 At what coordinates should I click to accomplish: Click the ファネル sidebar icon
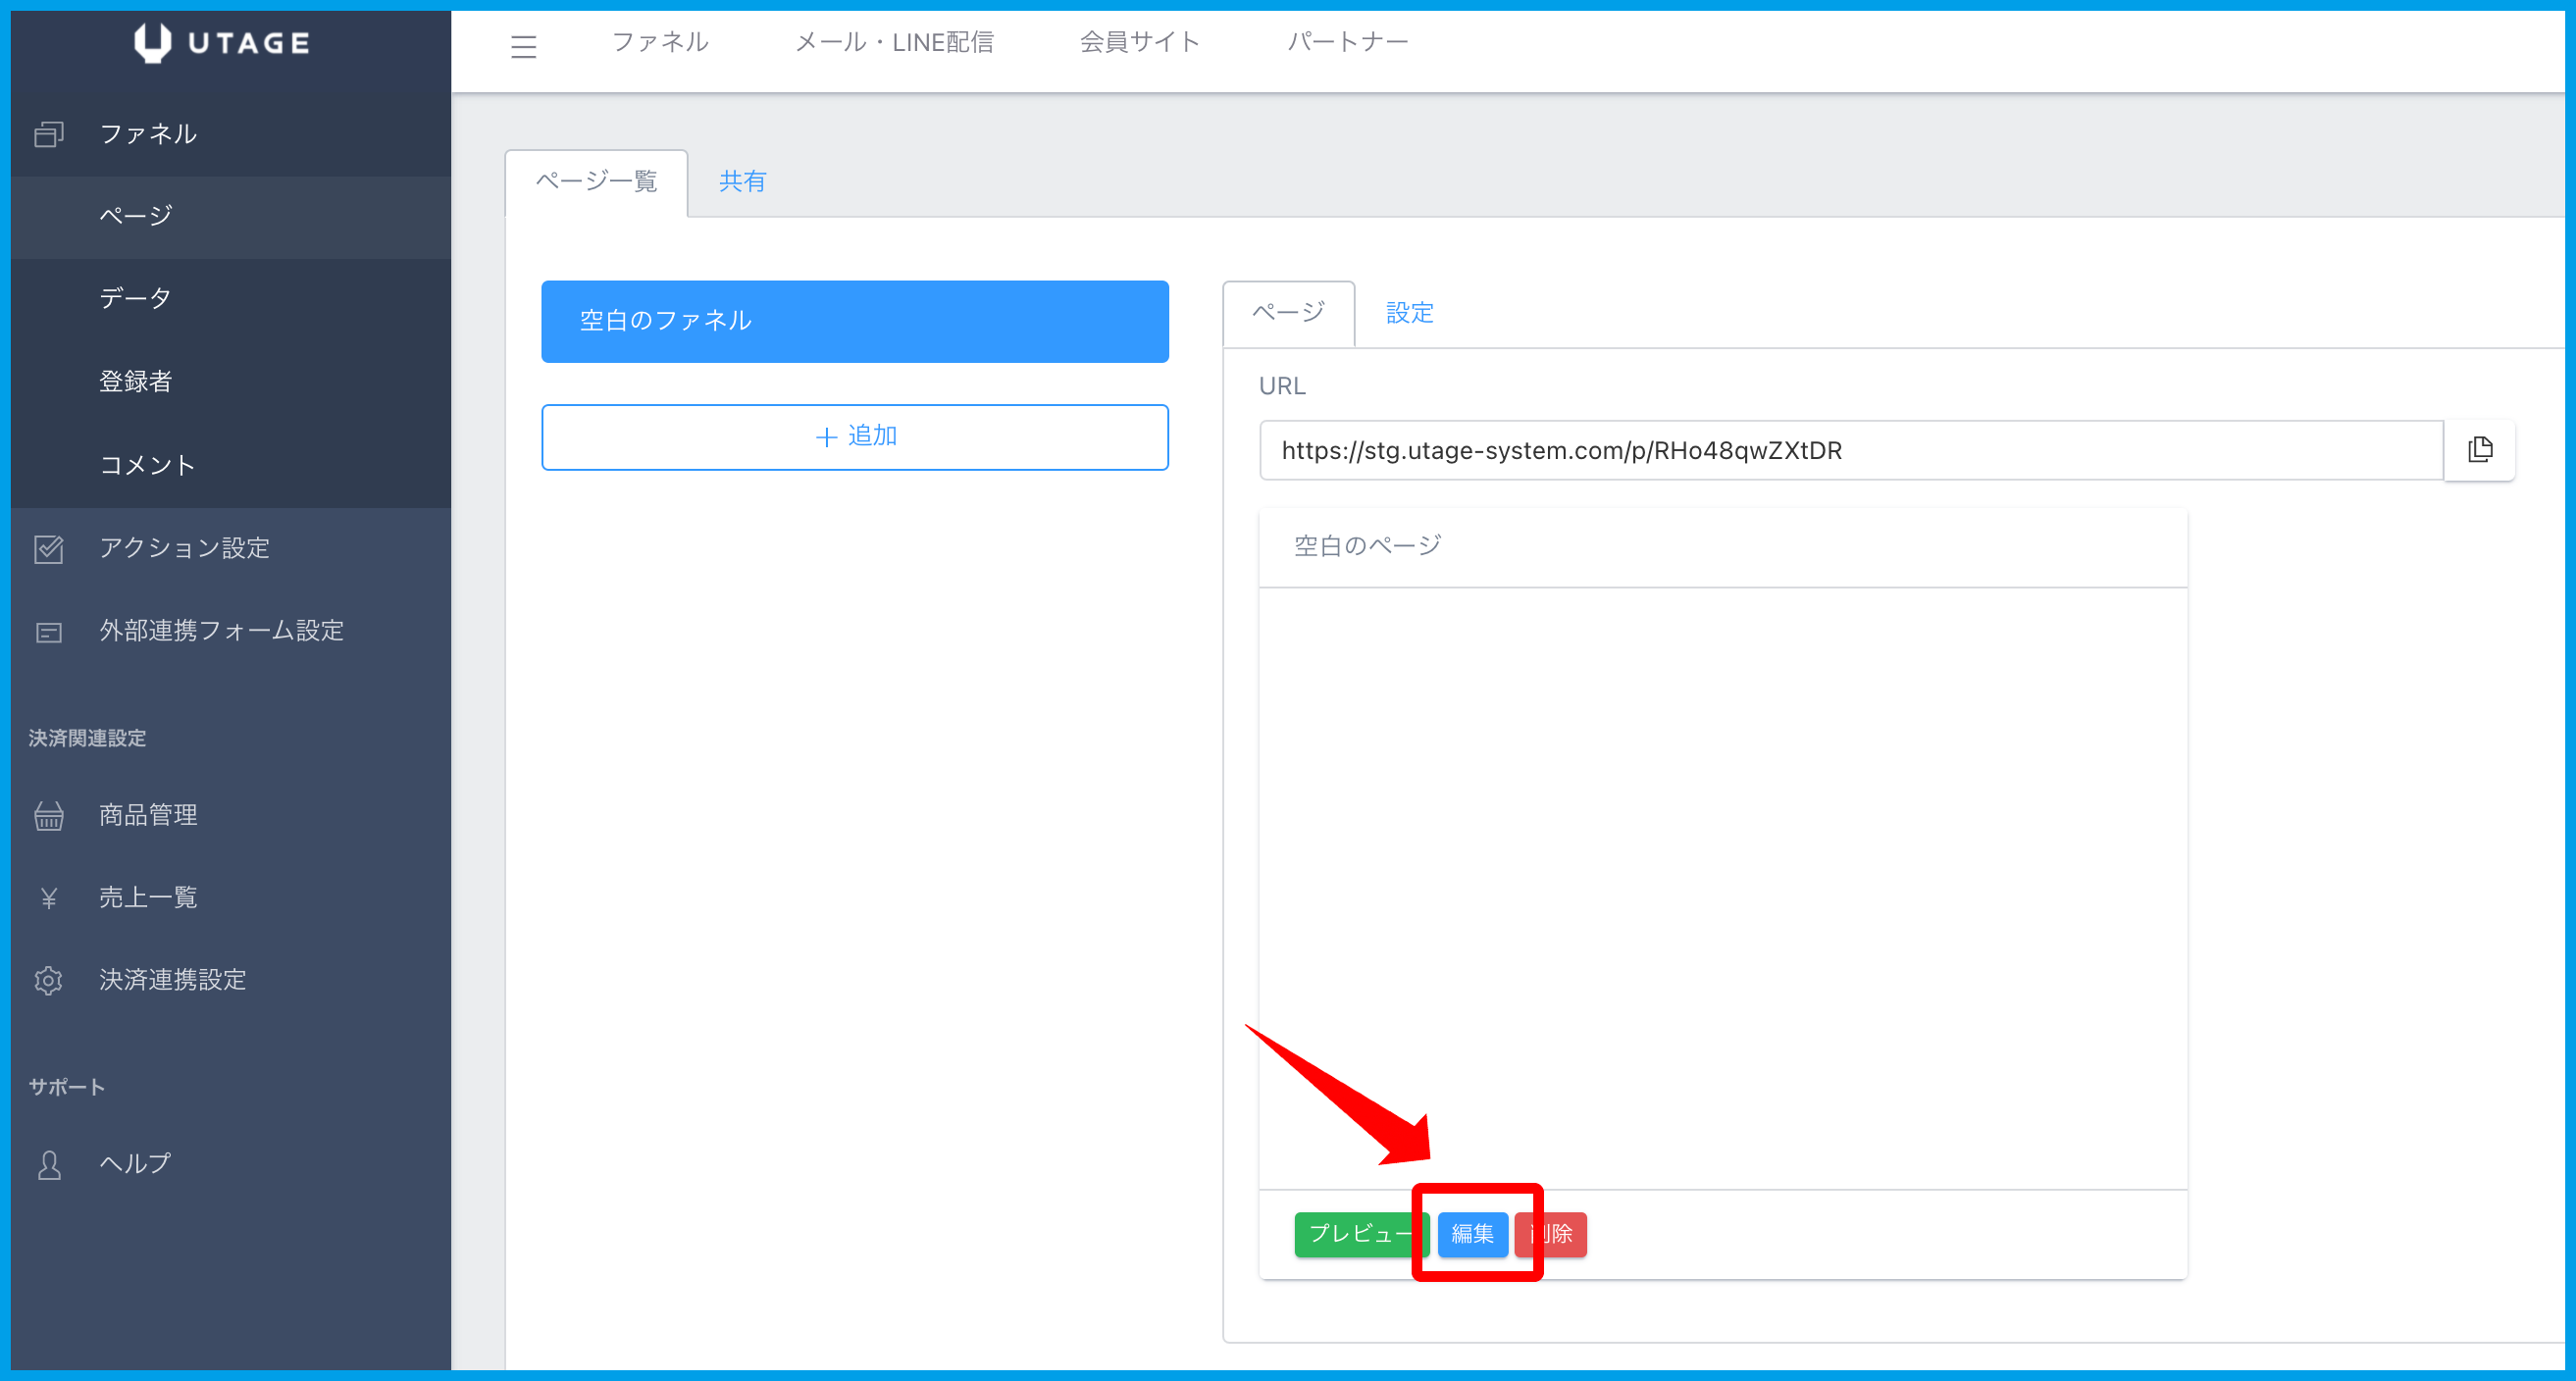click(x=48, y=134)
